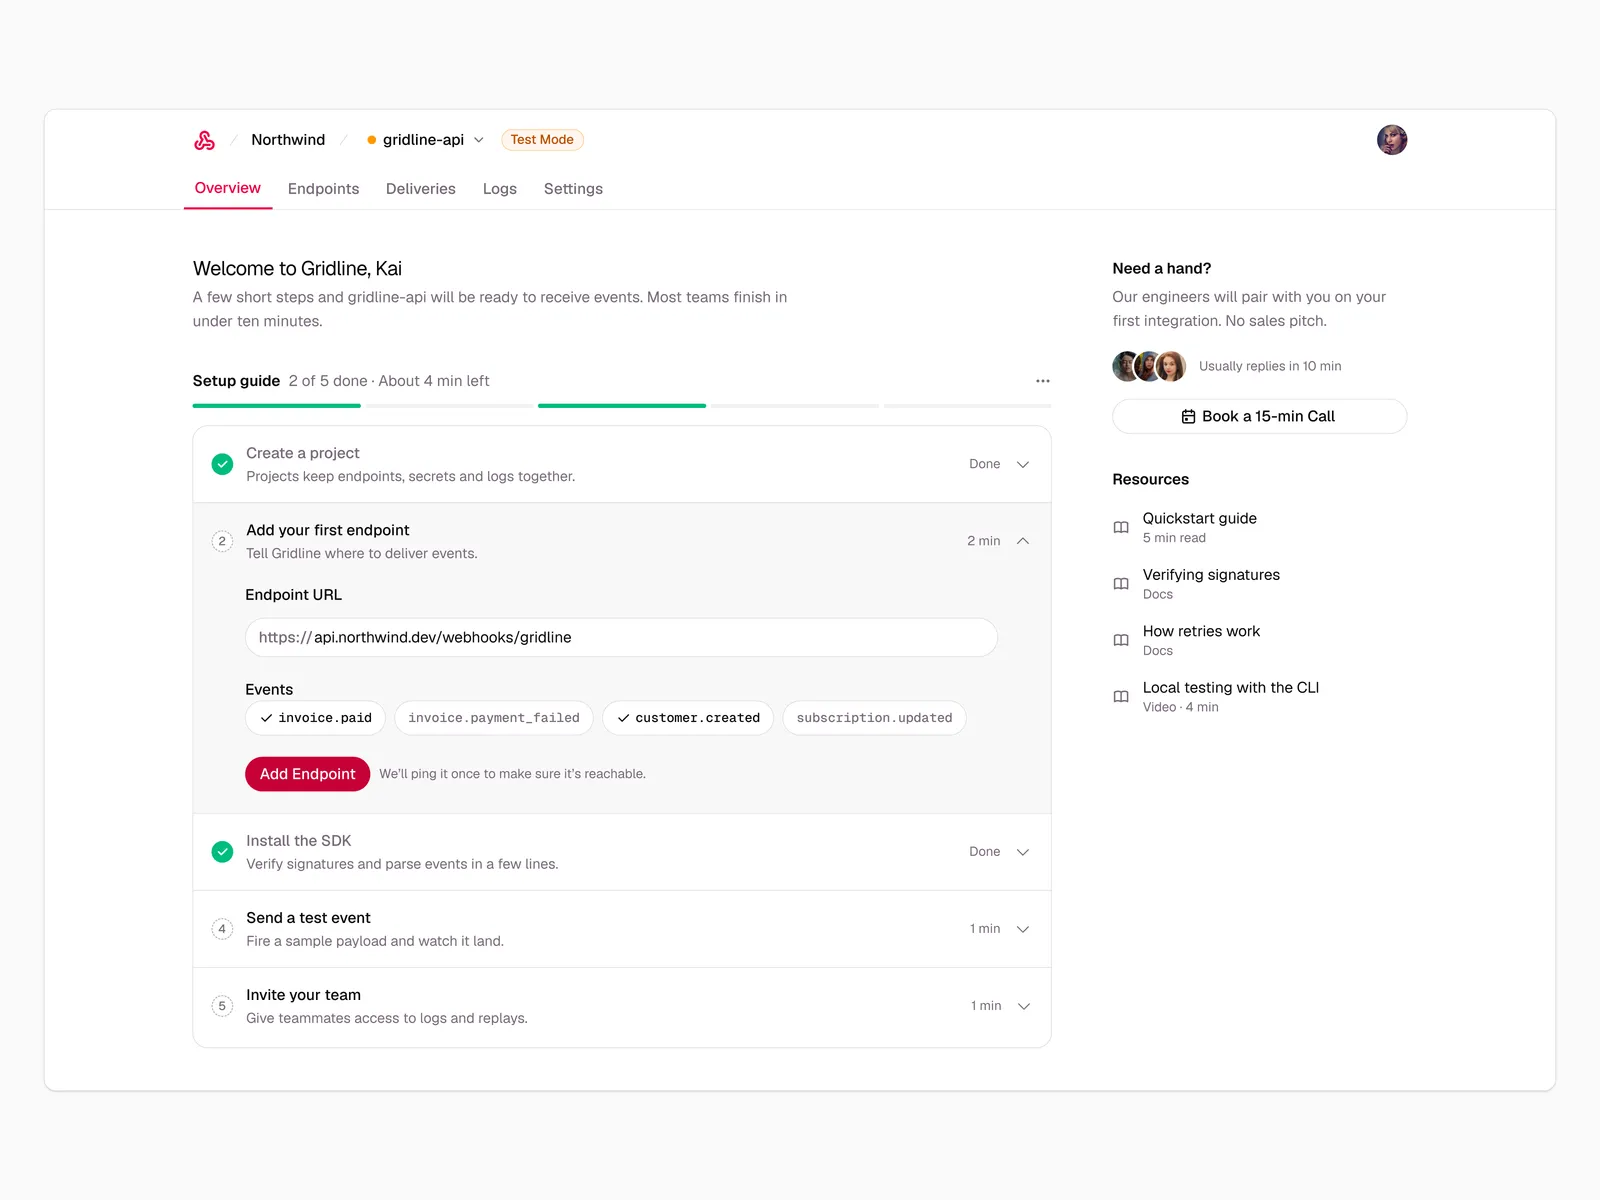
Task: Go to the Settings tab
Action: pos(573,189)
